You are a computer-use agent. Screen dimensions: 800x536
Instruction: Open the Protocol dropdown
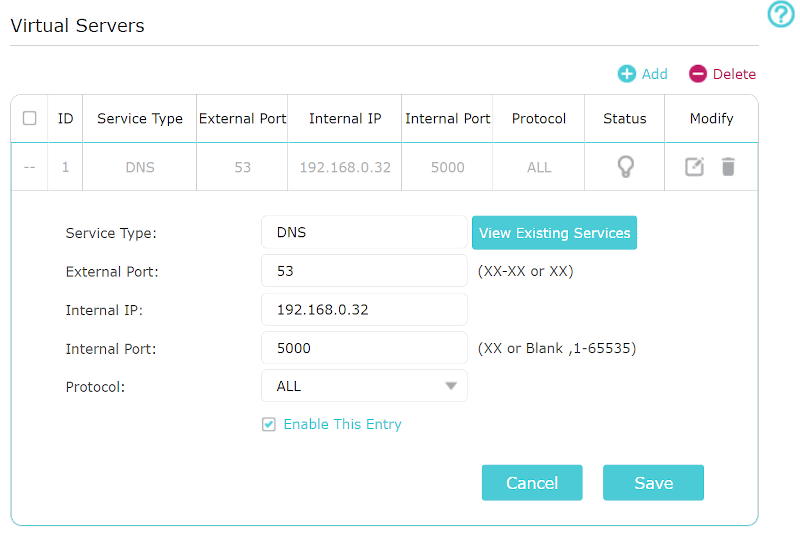click(364, 386)
